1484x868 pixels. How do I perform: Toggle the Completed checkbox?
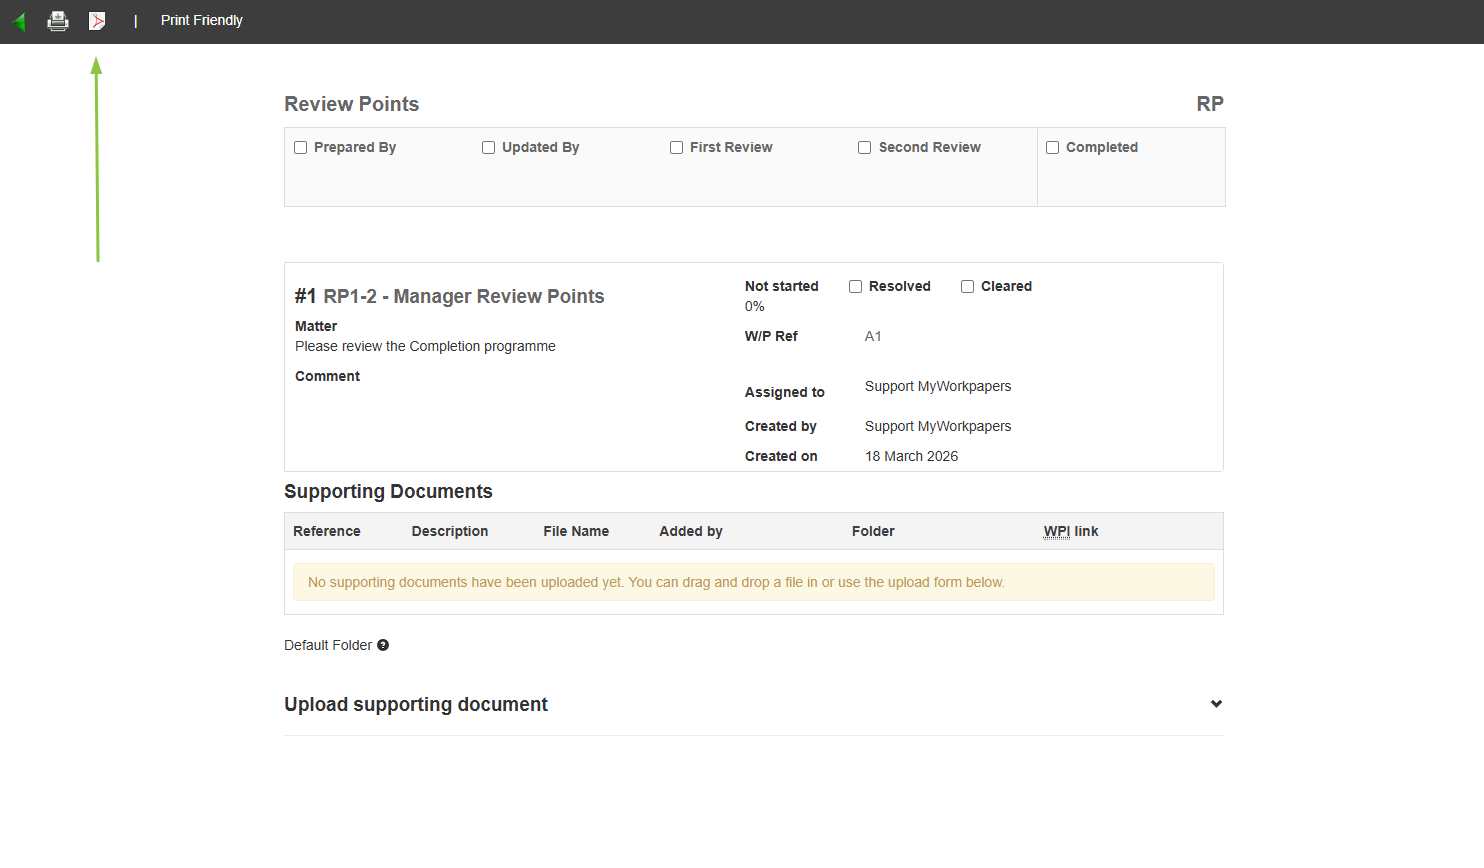click(x=1053, y=148)
